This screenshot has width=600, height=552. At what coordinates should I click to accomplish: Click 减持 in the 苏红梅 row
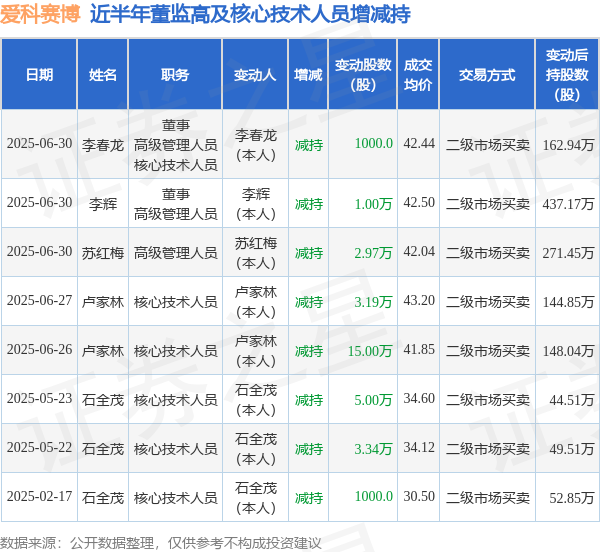[x=309, y=253]
